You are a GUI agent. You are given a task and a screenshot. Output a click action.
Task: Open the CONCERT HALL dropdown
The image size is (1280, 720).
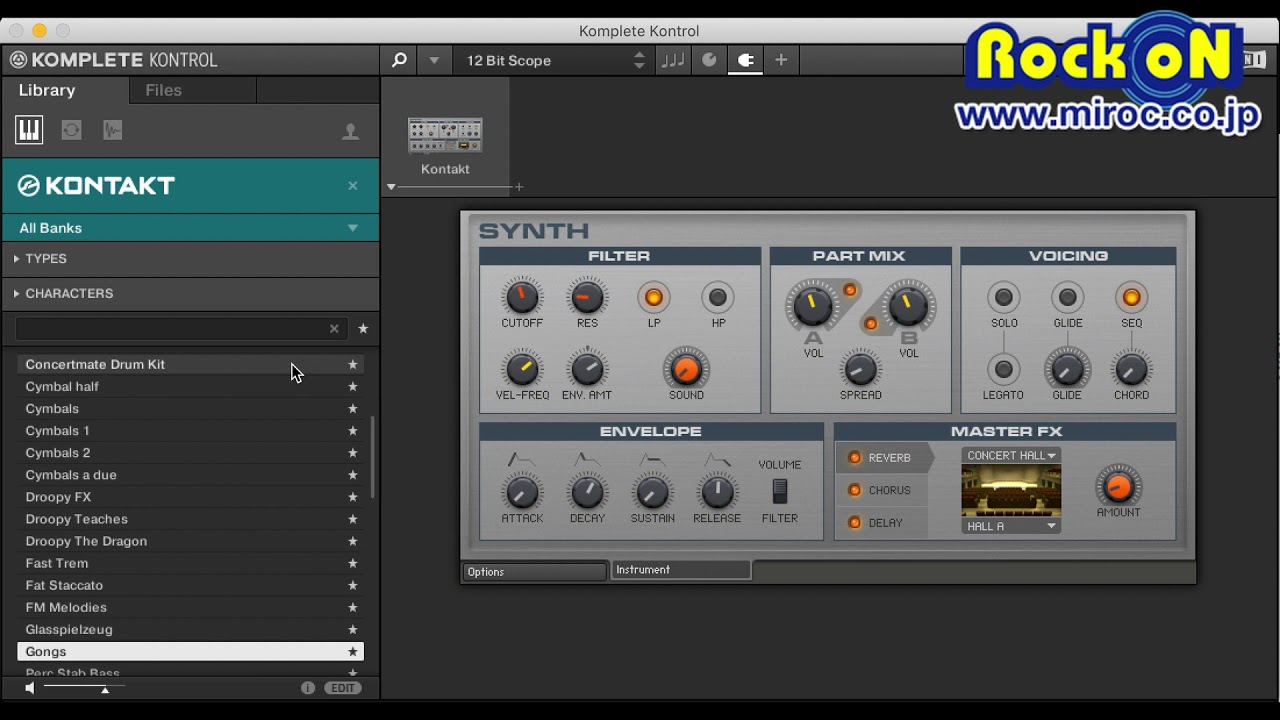point(1011,455)
